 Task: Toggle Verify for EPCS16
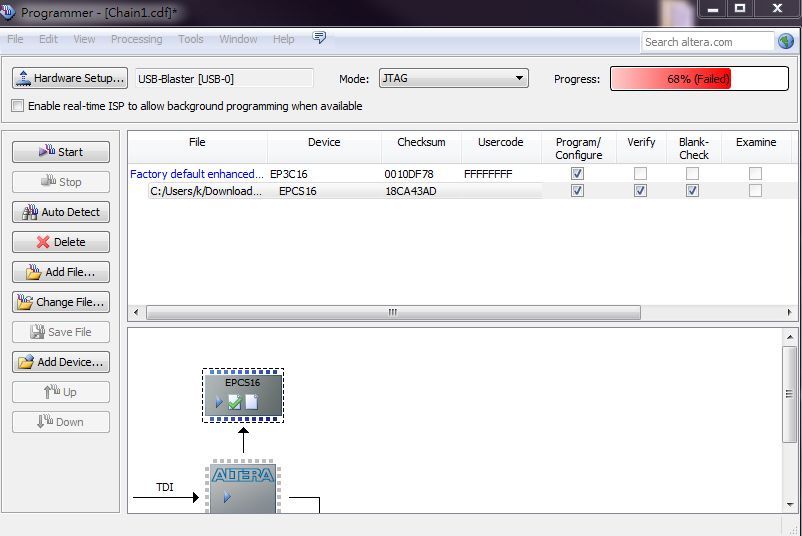(x=640, y=191)
